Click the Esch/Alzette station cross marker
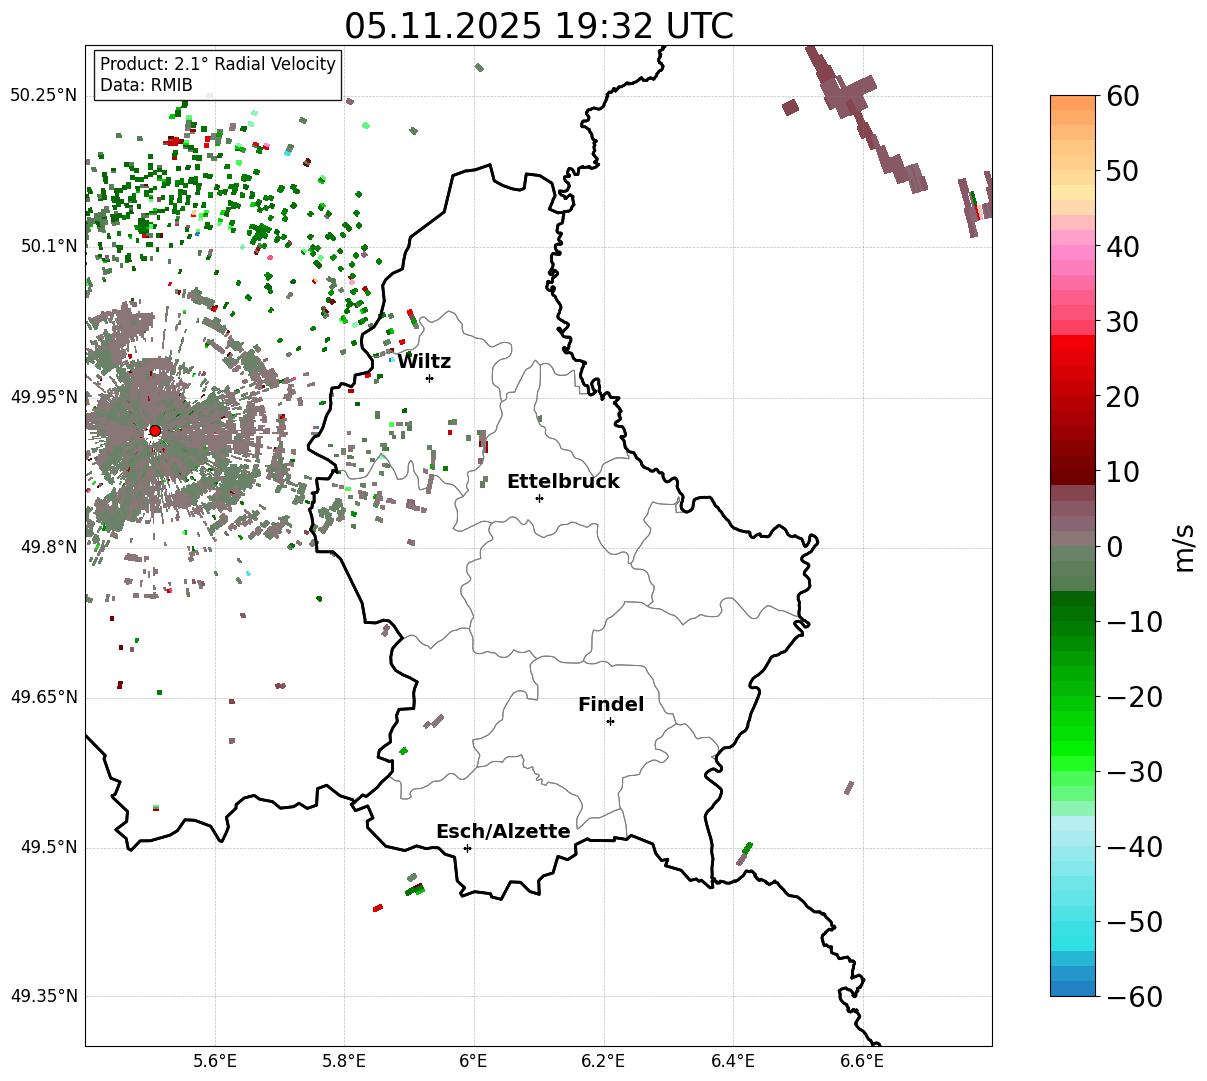1207x1081 pixels. tap(467, 848)
